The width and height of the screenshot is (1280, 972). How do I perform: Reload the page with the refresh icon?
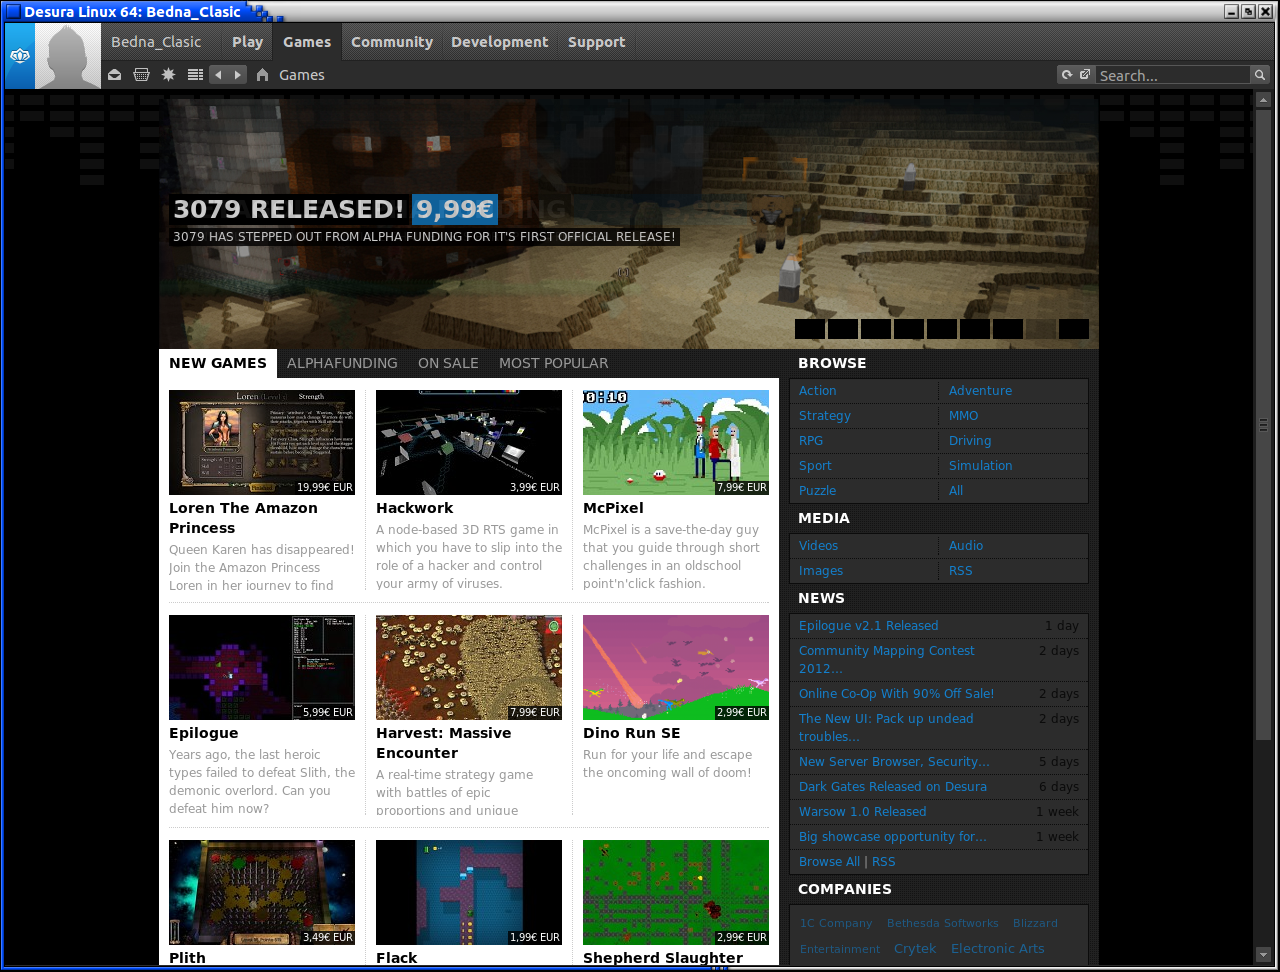1067,75
